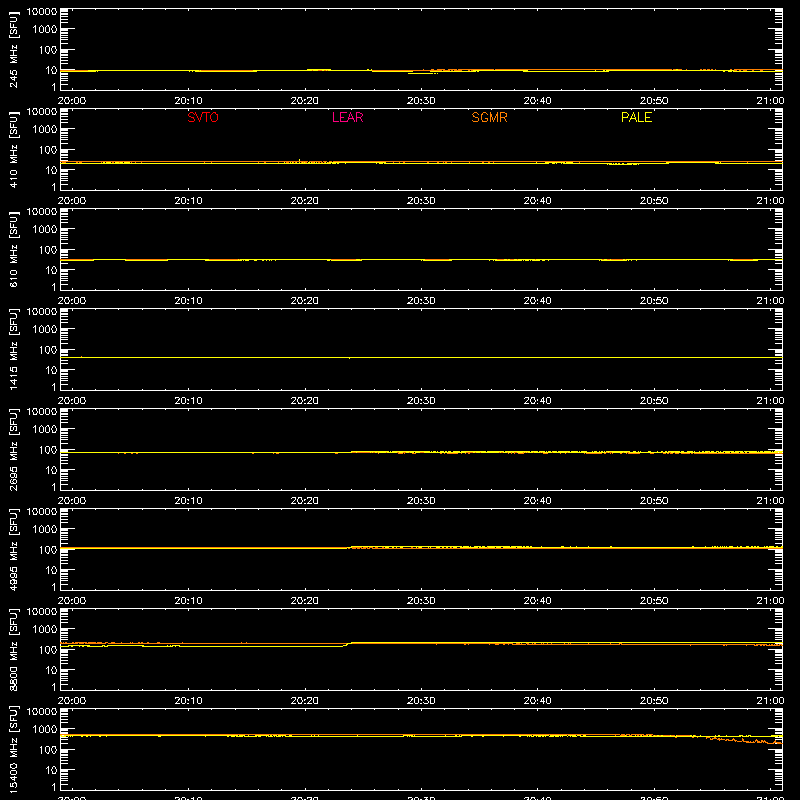Select the 1415 MHz [SFU] axis title

click(14, 349)
